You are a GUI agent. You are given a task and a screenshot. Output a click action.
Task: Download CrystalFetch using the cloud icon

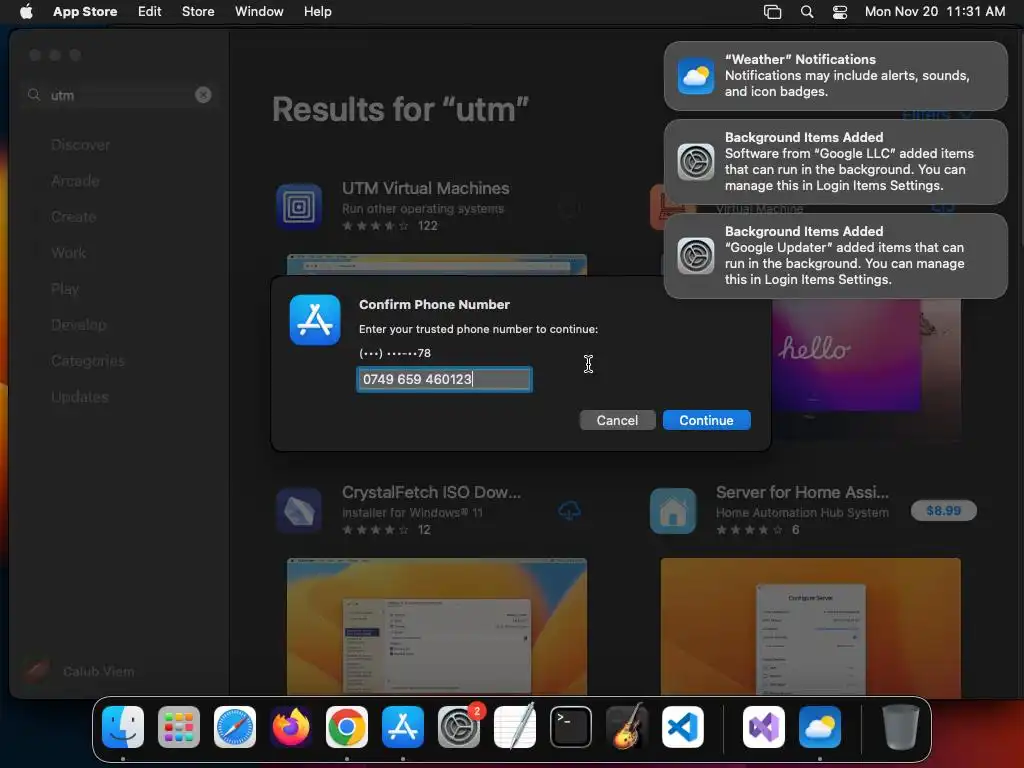point(569,511)
